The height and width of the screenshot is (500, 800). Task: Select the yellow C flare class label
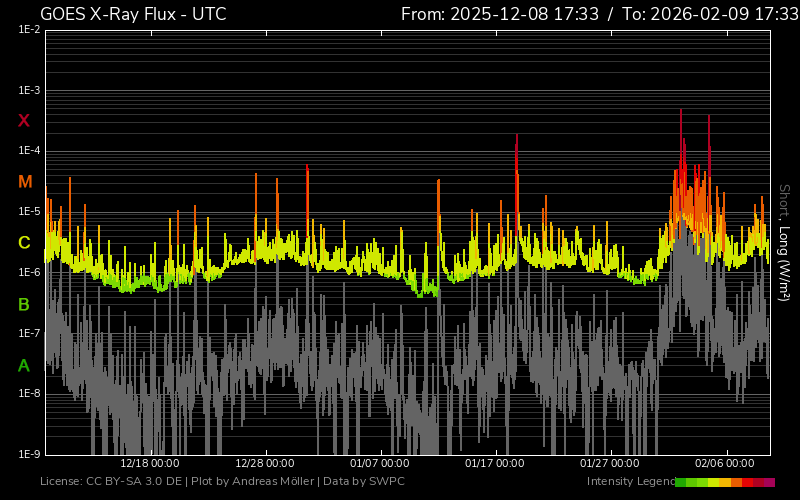pos(25,243)
